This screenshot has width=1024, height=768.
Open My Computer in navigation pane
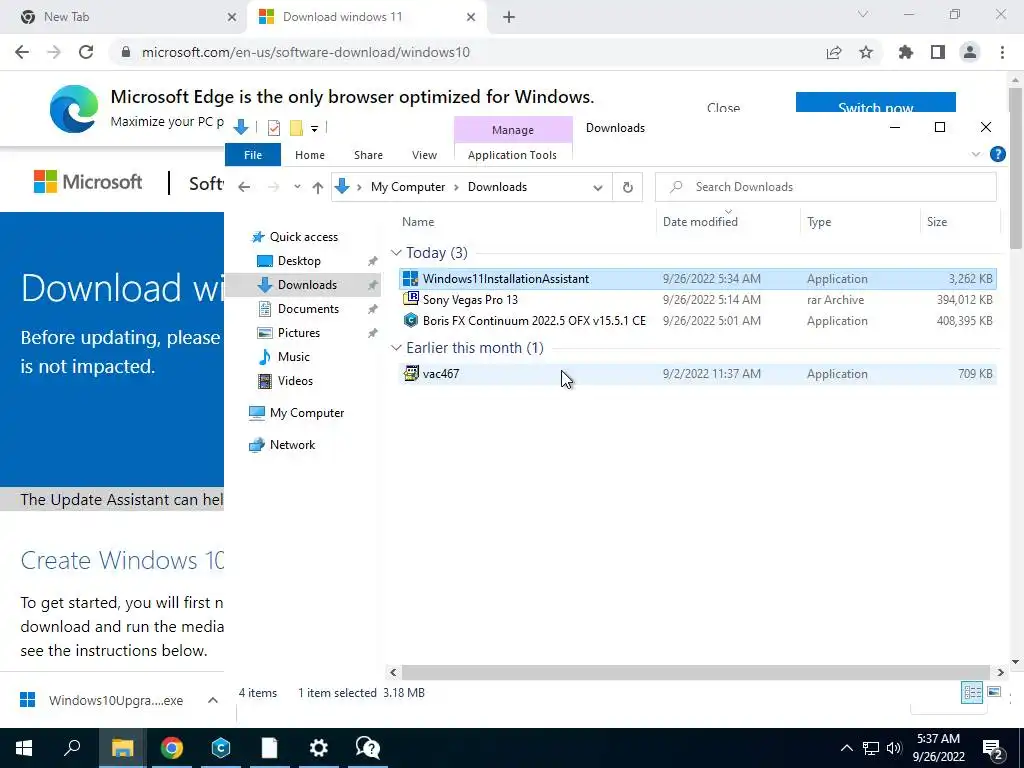[x=306, y=413]
